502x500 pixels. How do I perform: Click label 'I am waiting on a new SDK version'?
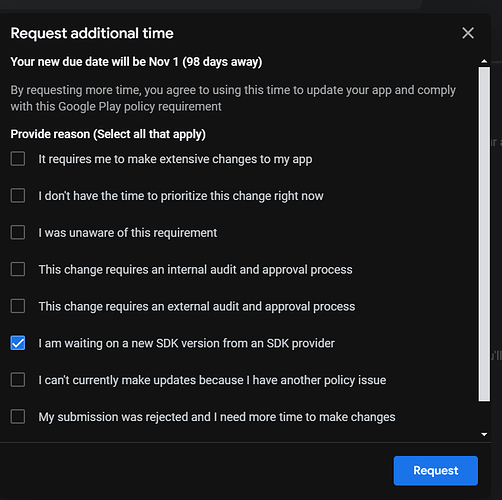click(x=186, y=343)
